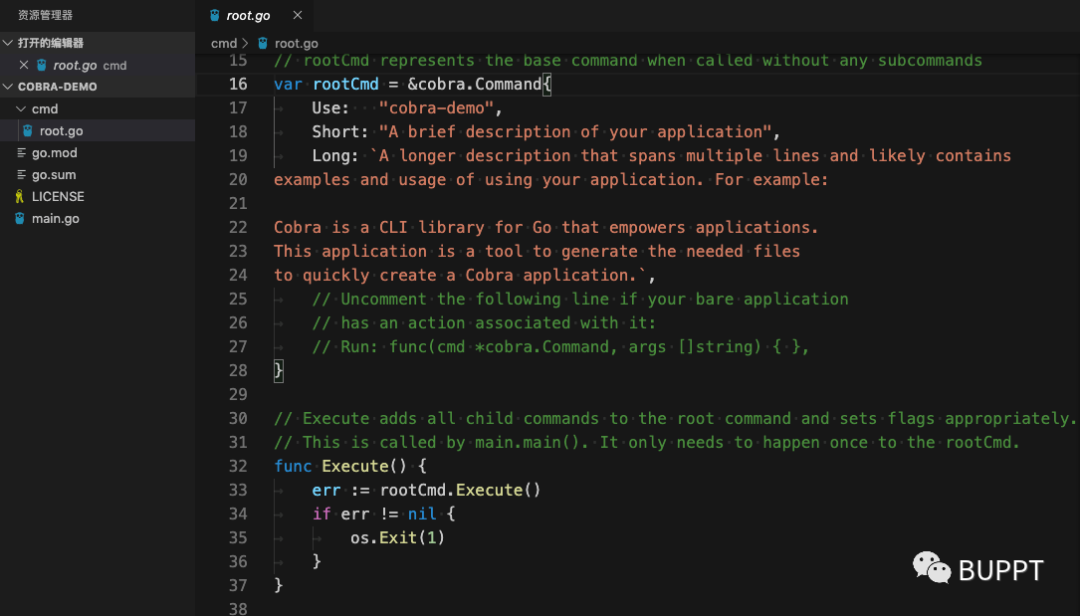
Task: Click the nil keyword on line 34
Action: [422, 514]
